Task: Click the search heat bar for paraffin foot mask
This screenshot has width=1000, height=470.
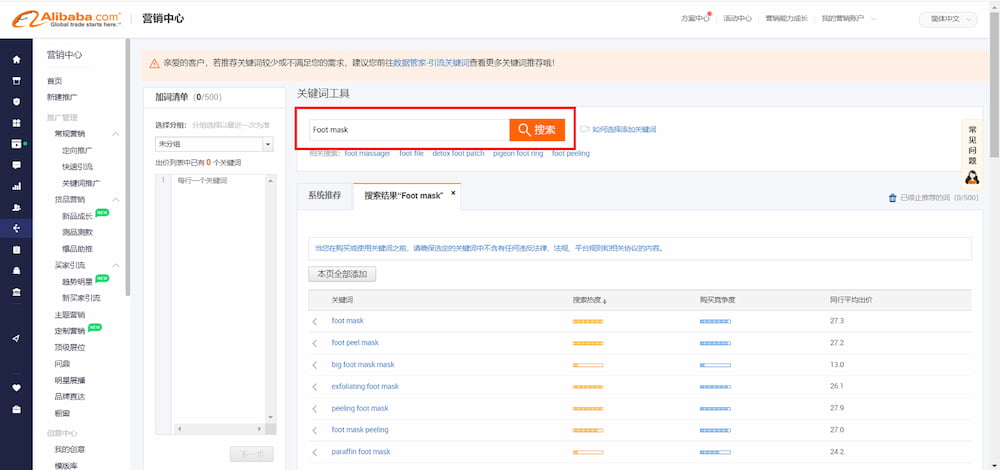Action: click(587, 452)
